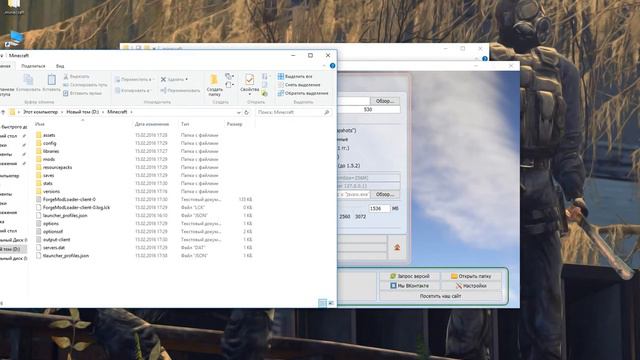The height and width of the screenshot is (360, 640).
Task: Switch to details view icon in status bar
Action: tap(322, 303)
